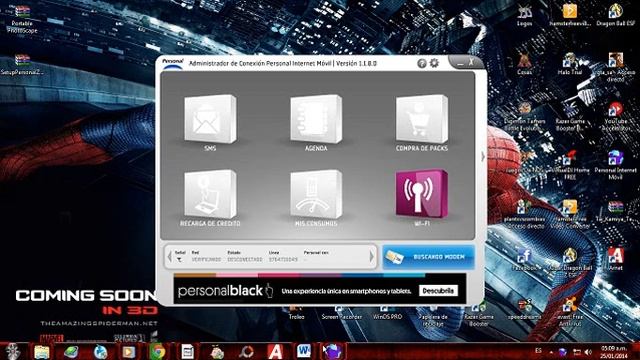Open SetupPersonal archive on desktop
This screenshot has height=360, width=640.
coord(22,64)
